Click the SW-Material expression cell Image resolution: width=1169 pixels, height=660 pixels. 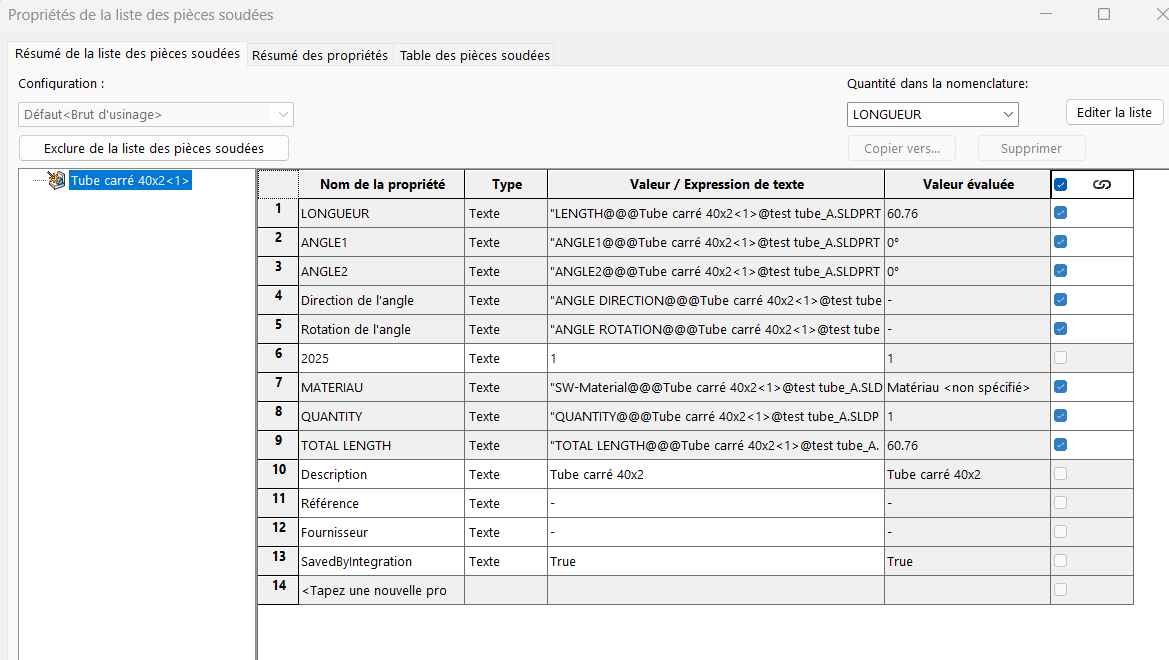(716, 387)
